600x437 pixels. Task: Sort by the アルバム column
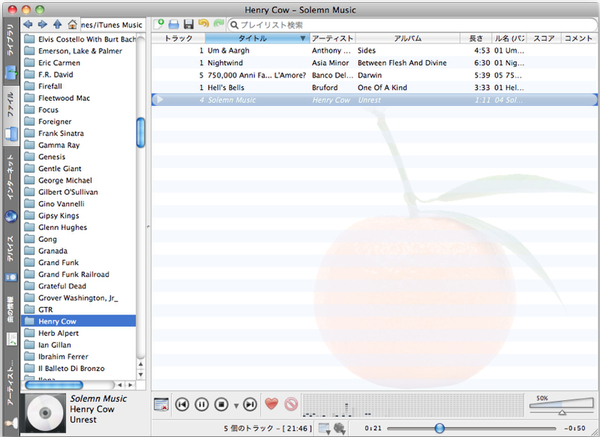[x=408, y=38]
